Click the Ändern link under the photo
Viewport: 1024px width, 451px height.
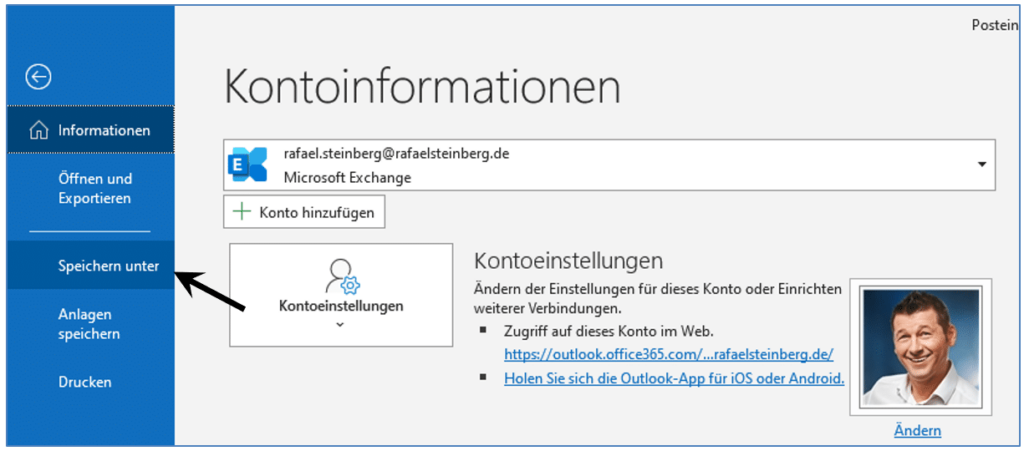point(918,431)
